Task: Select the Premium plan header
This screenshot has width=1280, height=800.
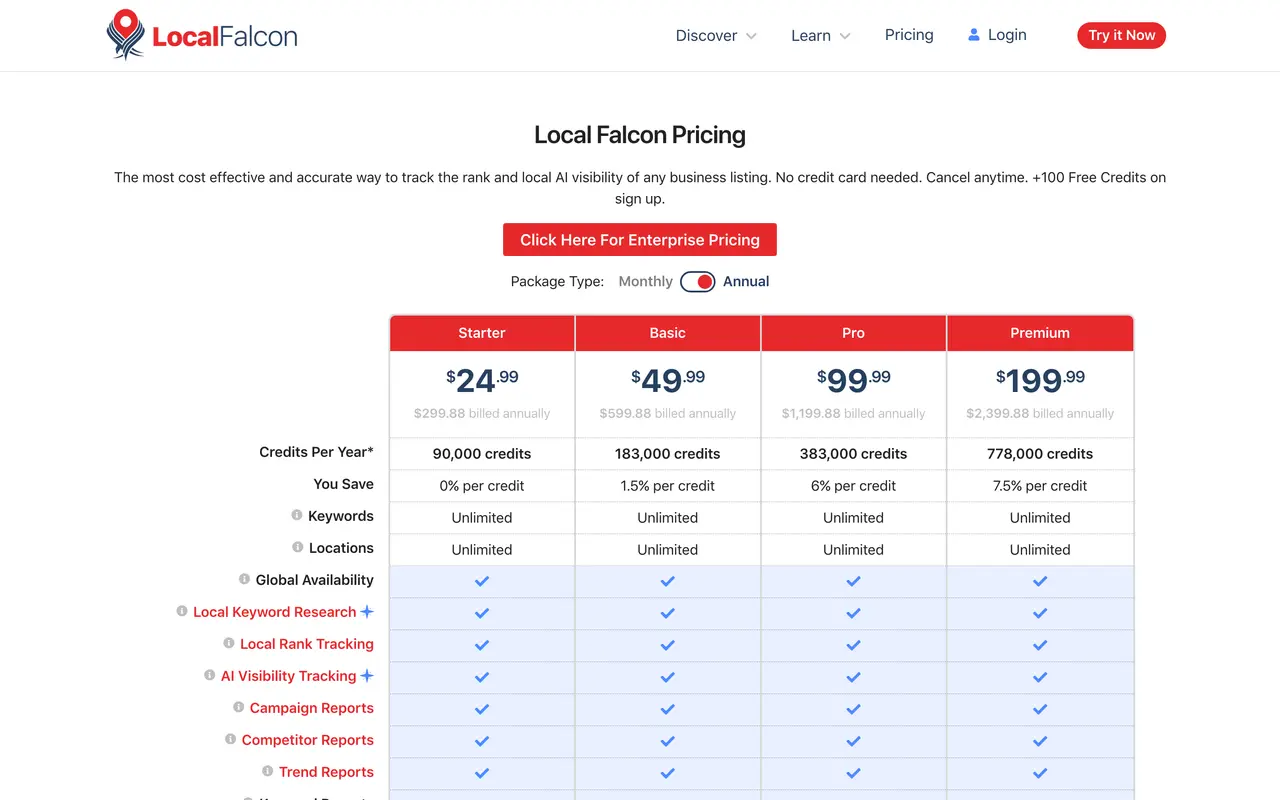Action: tap(1040, 333)
